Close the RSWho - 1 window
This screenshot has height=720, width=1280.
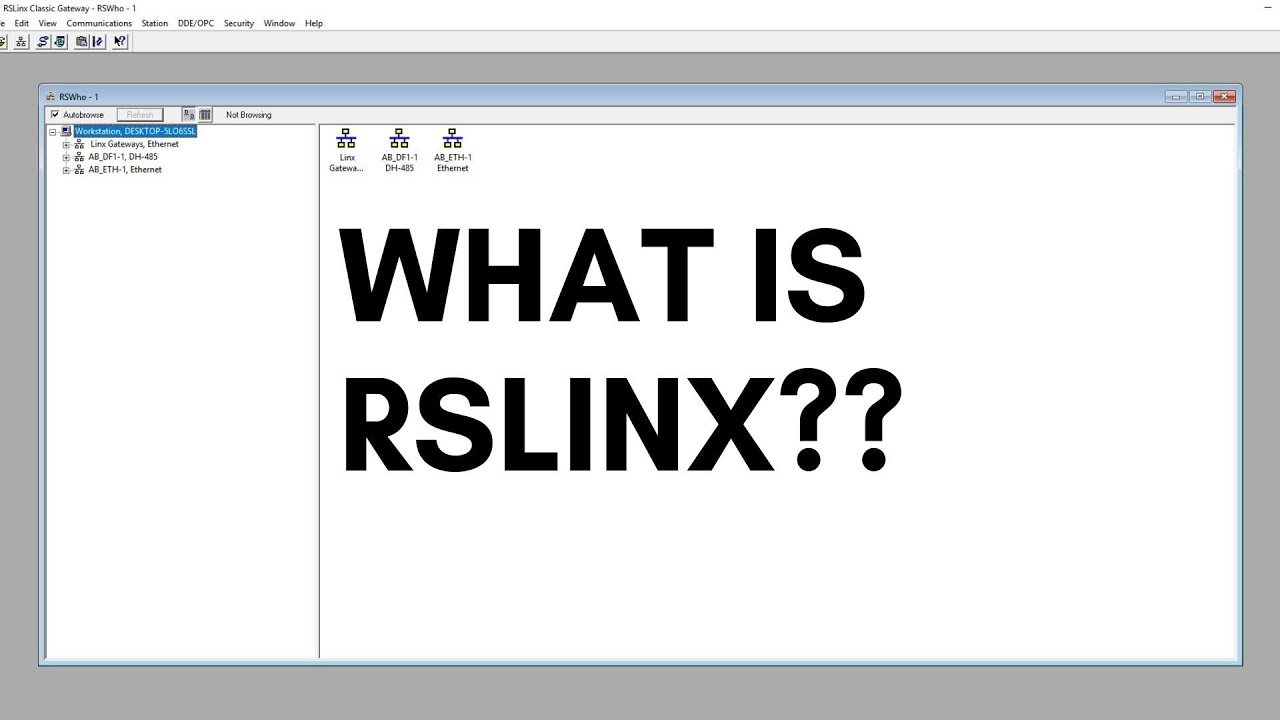(1224, 97)
